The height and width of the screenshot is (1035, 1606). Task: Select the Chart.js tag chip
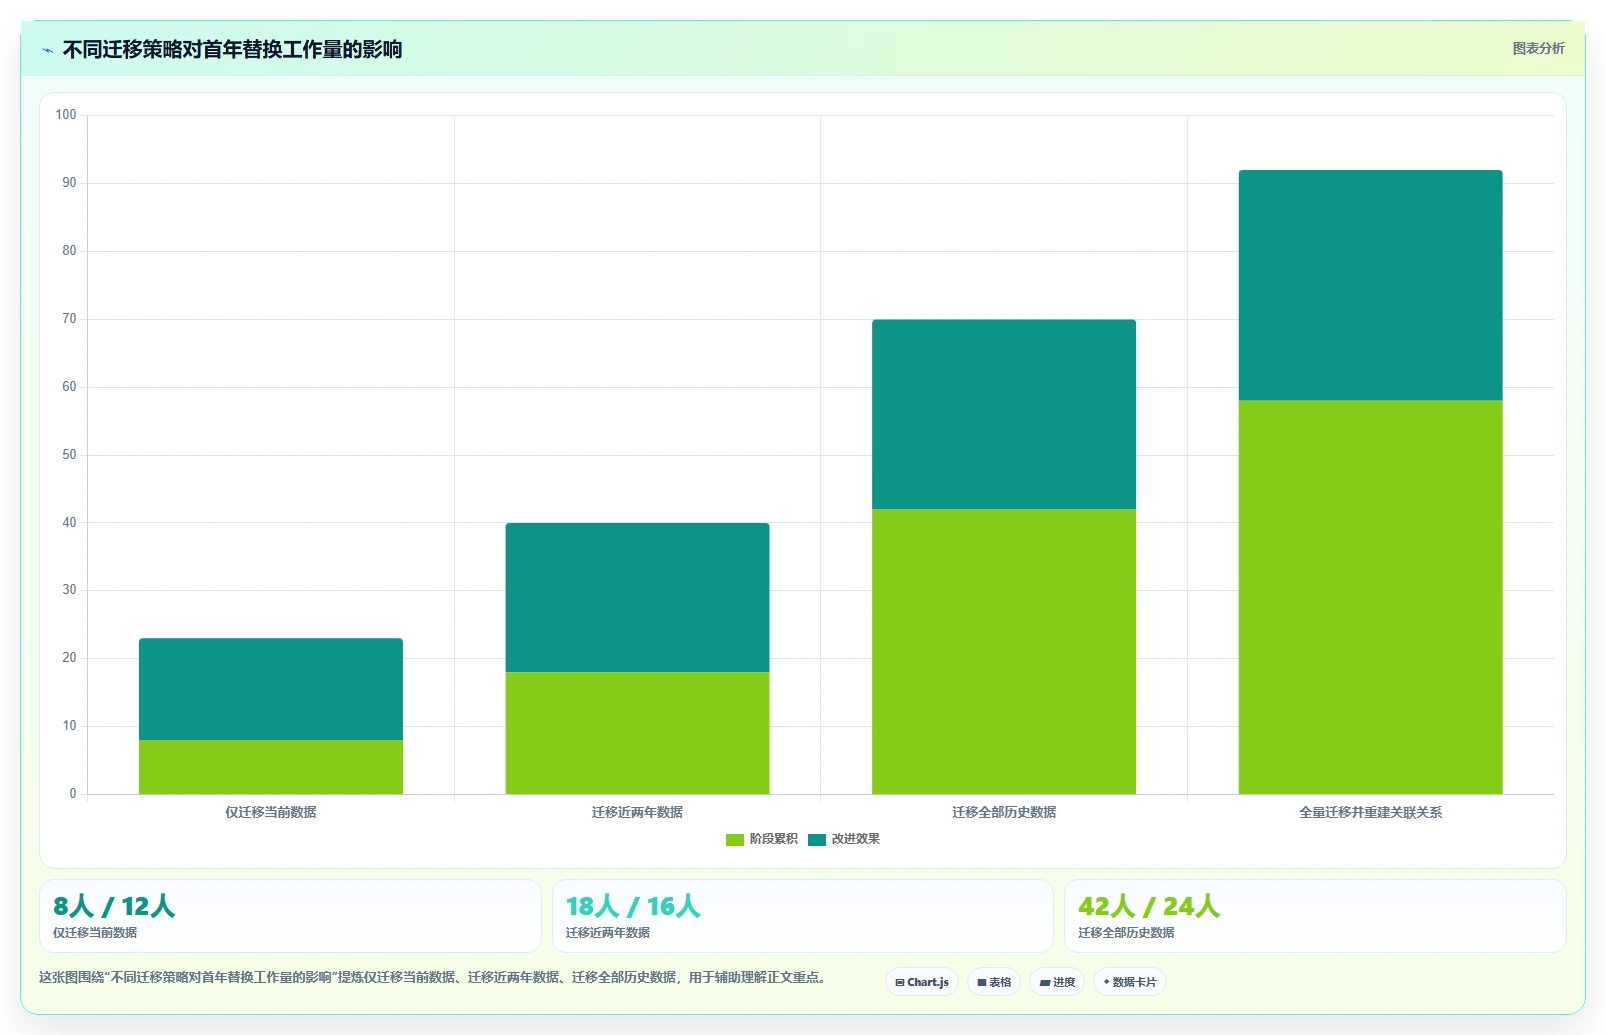point(922,982)
